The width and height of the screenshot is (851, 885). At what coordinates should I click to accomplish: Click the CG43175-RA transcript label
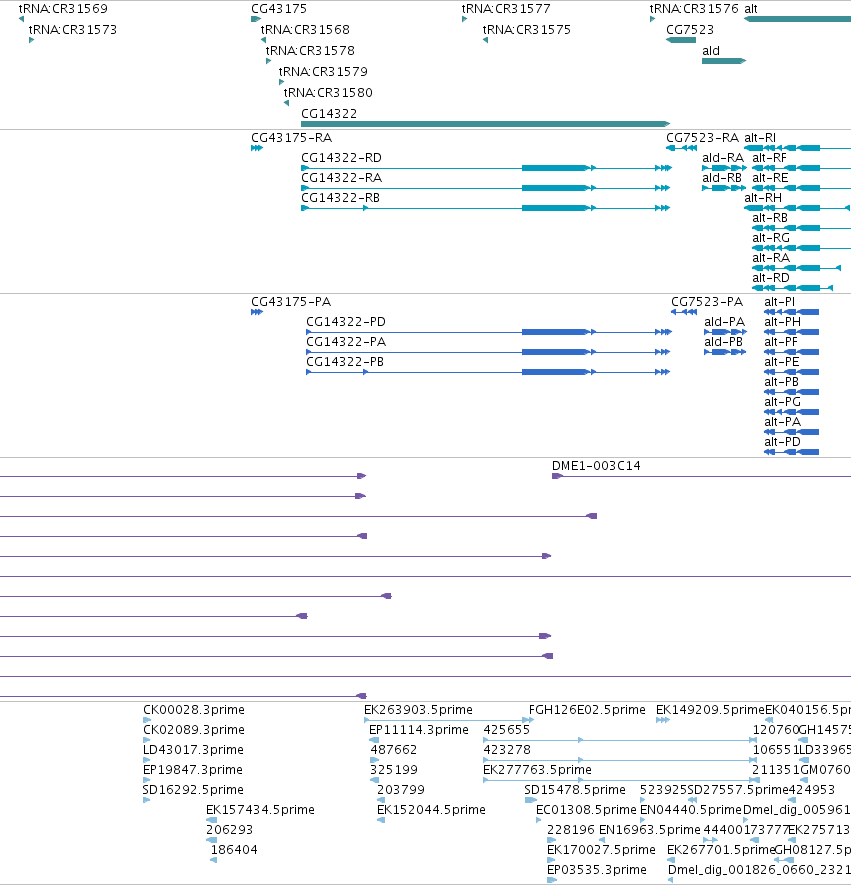click(x=292, y=138)
